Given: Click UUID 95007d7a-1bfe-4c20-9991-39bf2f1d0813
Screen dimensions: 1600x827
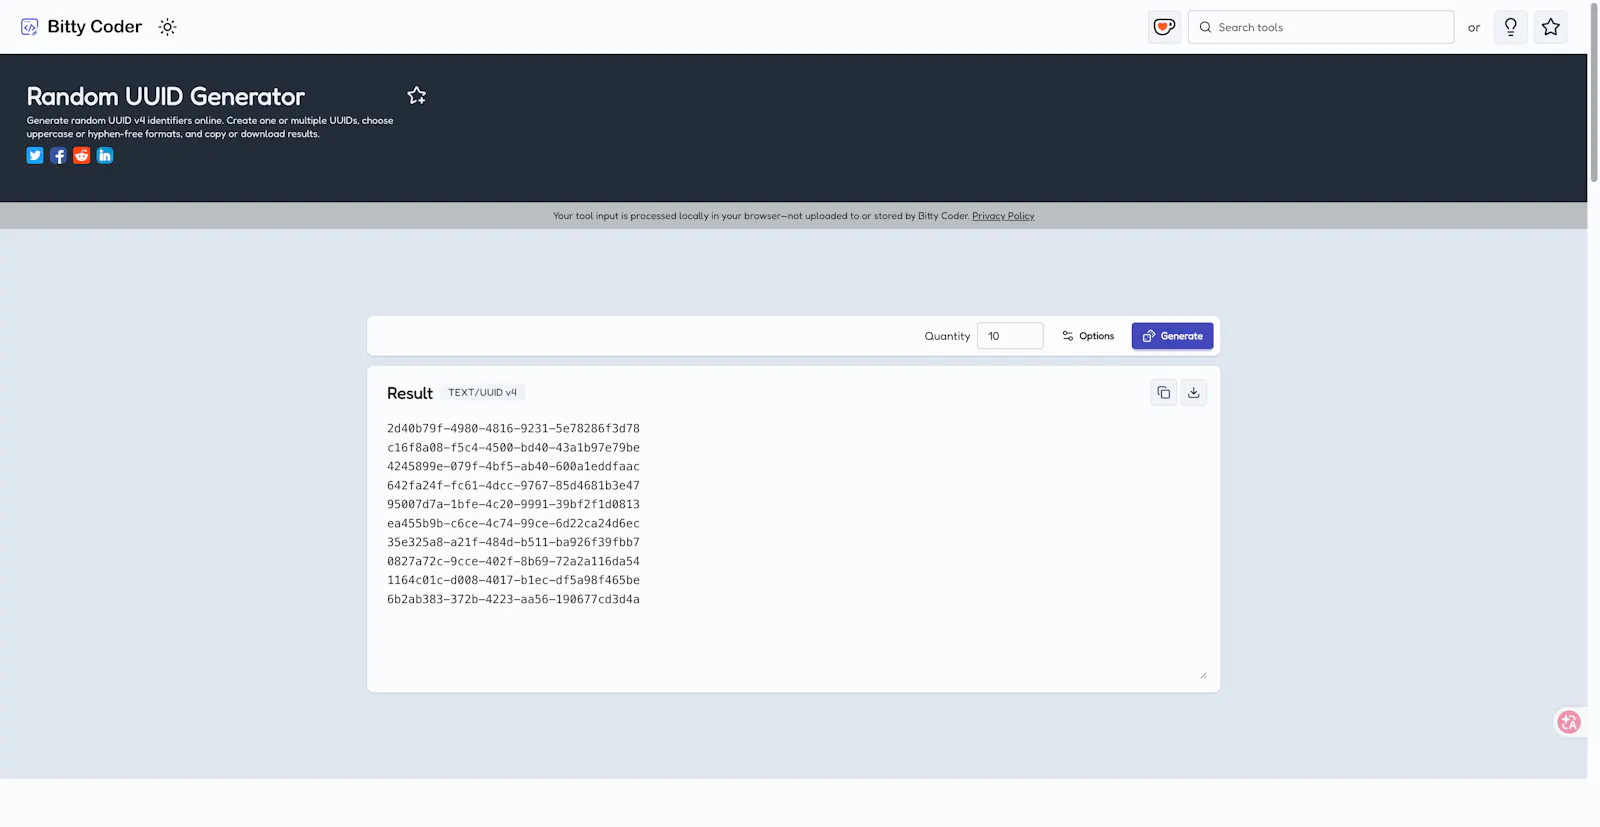Looking at the screenshot, I should (x=513, y=504).
